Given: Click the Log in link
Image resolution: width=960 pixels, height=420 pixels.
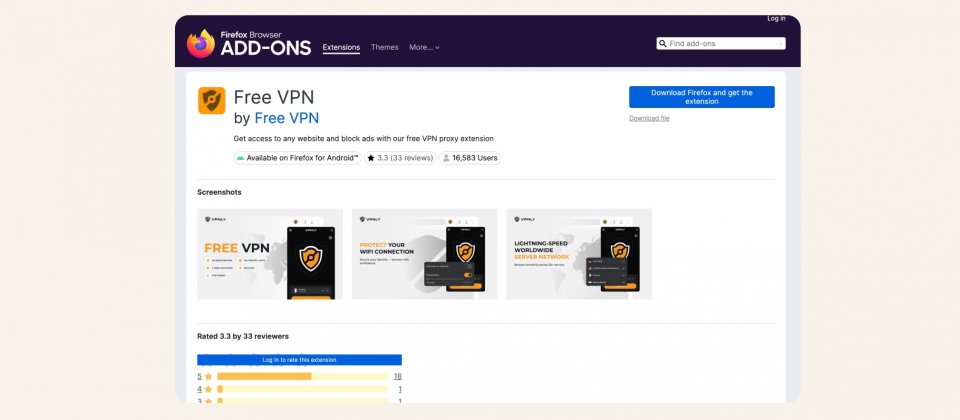Looking at the screenshot, I should (x=776, y=18).
